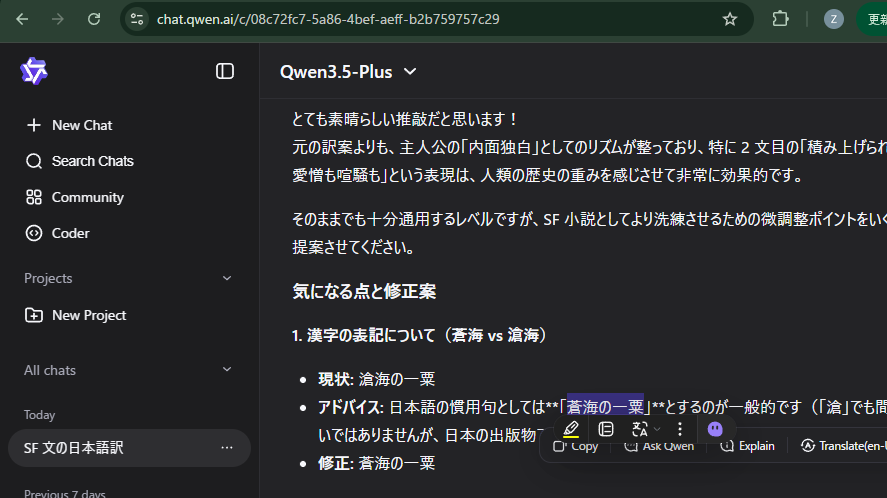Click the 'Today' section label
Screen dimensions: 887x498
pyautogui.click(x=40, y=415)
